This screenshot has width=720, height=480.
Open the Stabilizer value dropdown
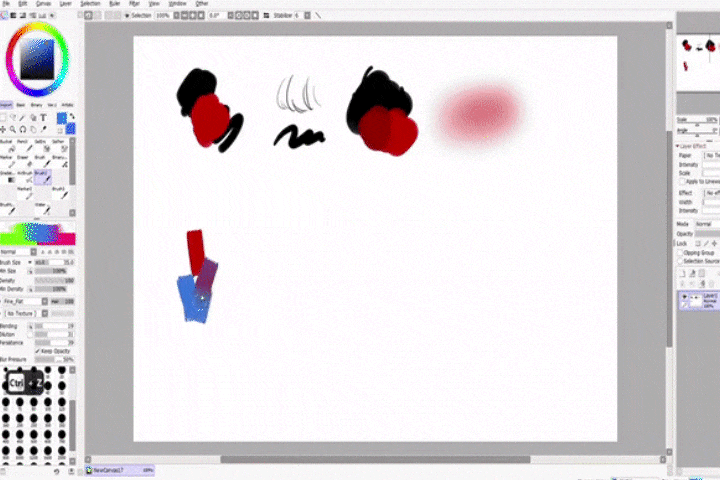pyautogui.click(x=307, y=16)
